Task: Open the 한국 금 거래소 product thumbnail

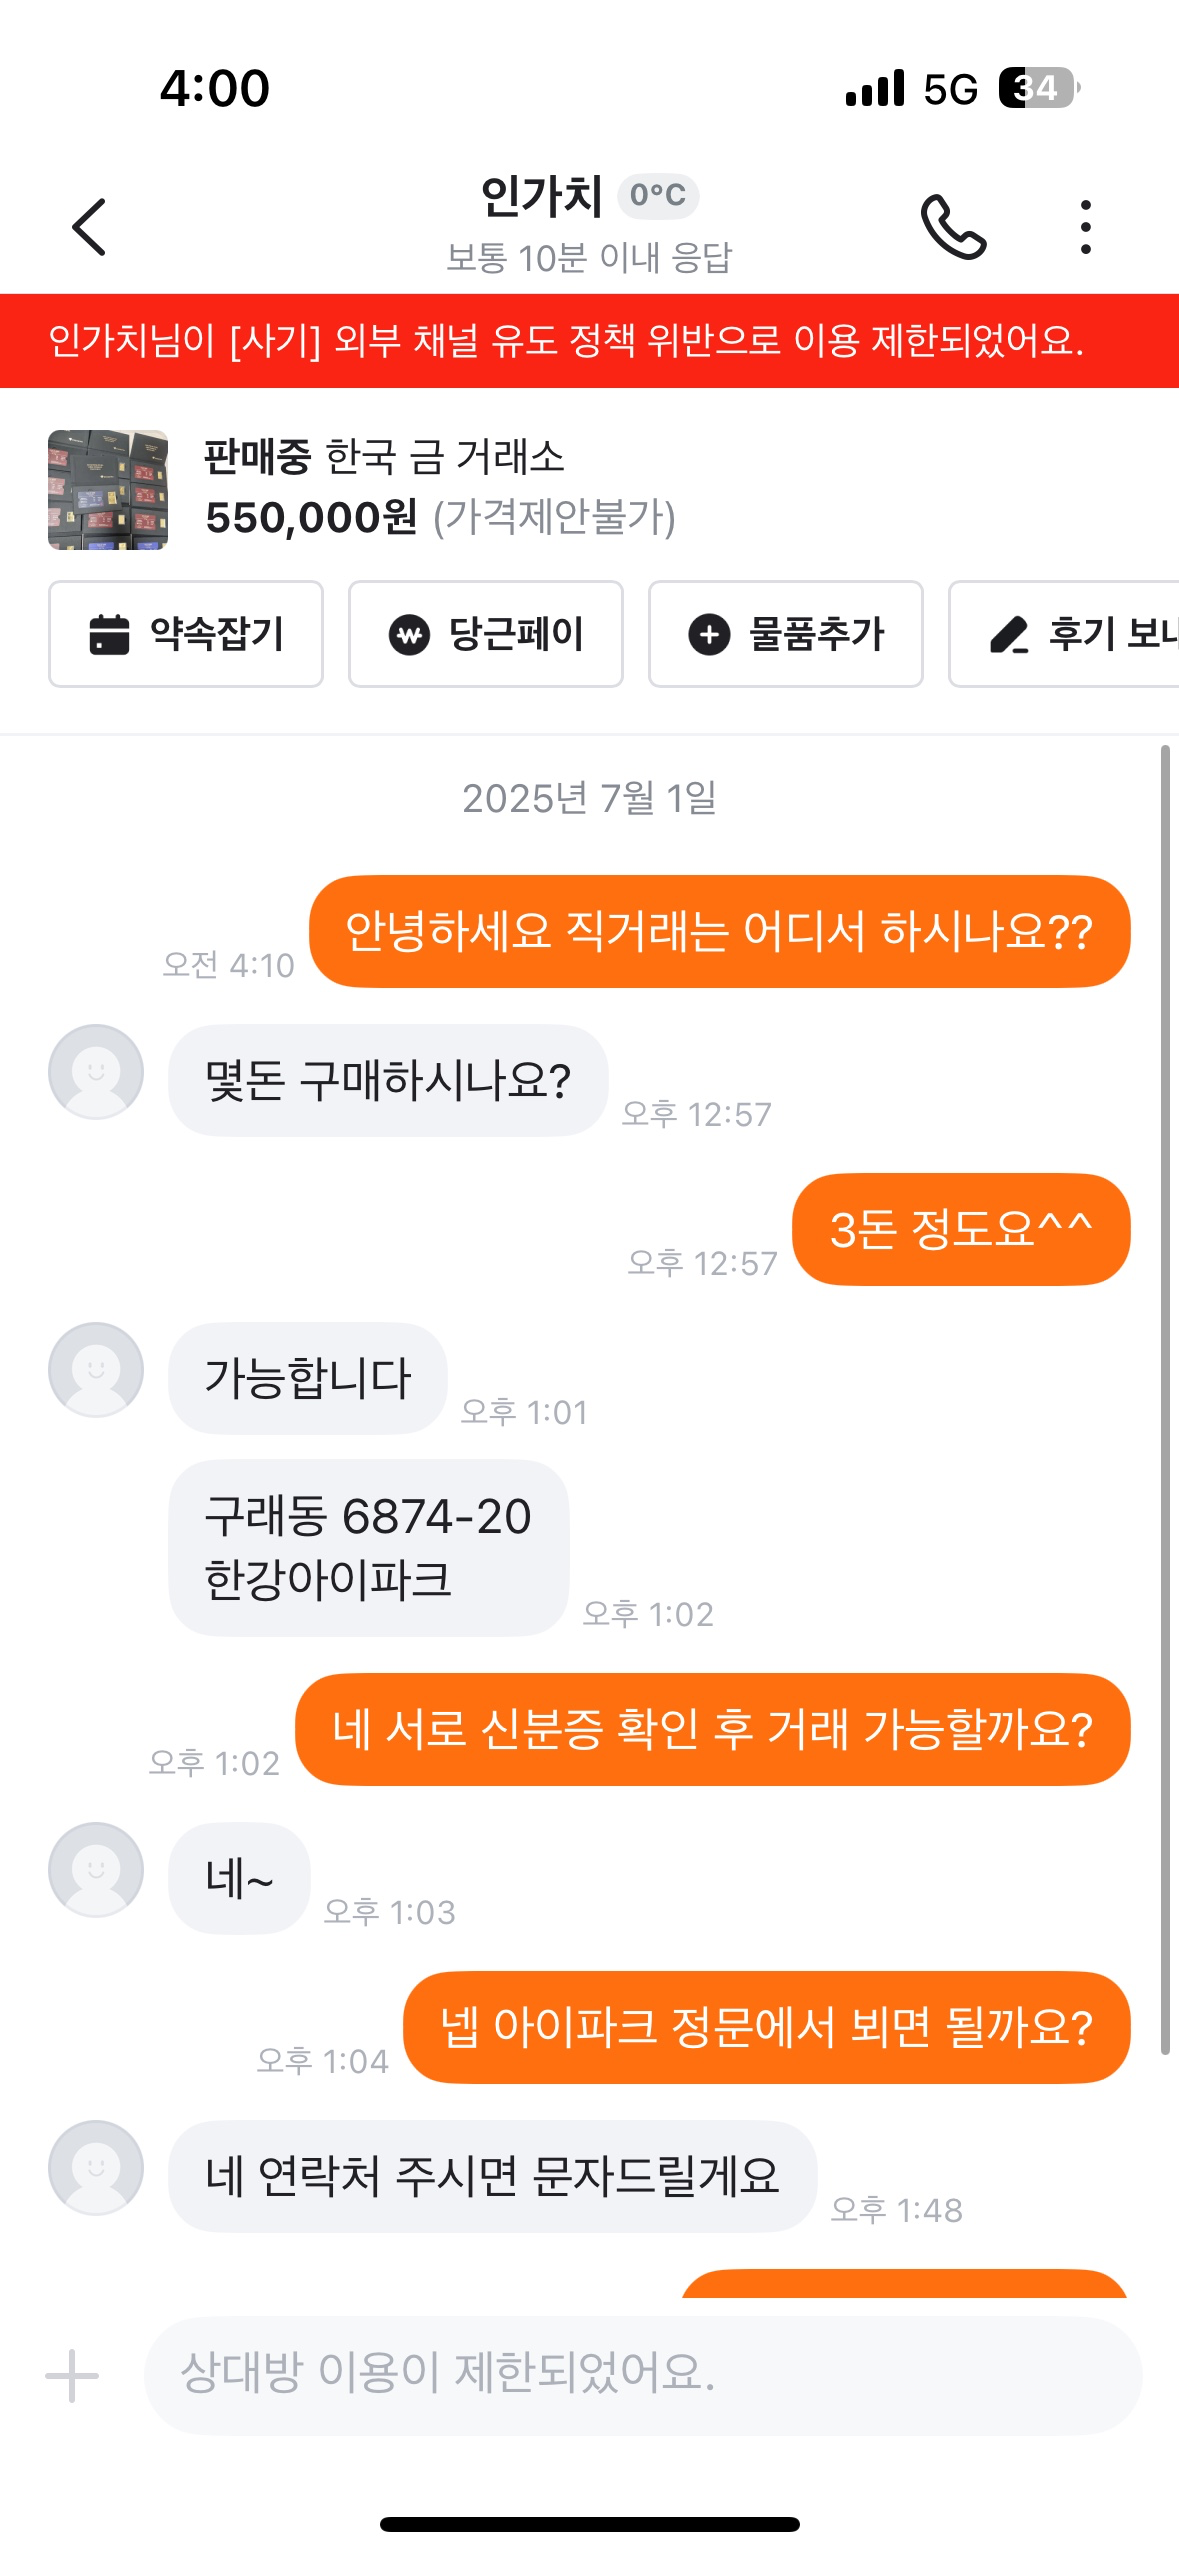Action: 108,490
